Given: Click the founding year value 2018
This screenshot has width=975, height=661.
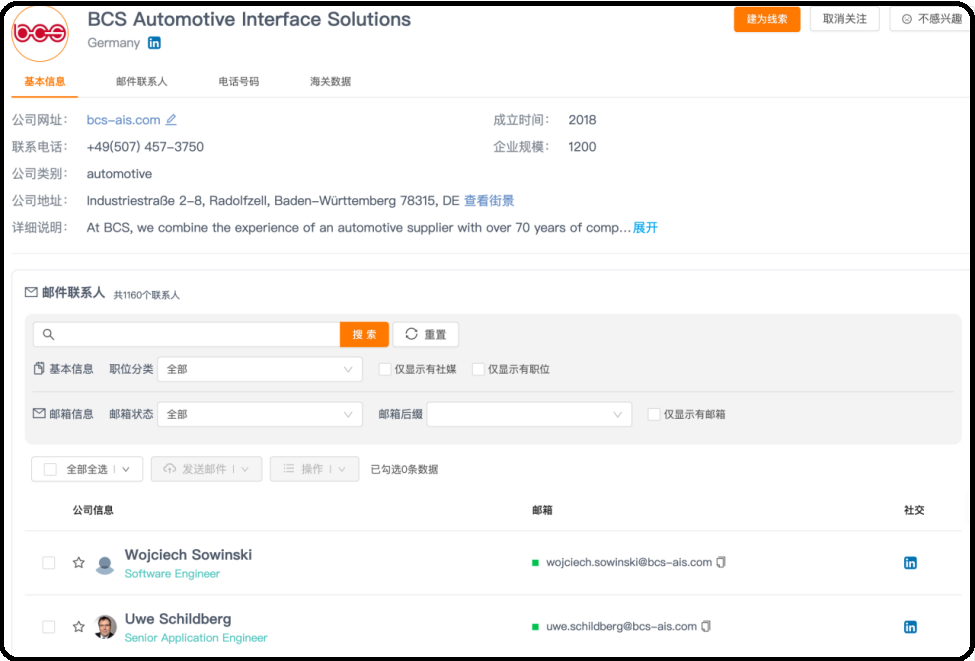Looking at the screenshot, I should pyautogui.click(x=583, y=120).
